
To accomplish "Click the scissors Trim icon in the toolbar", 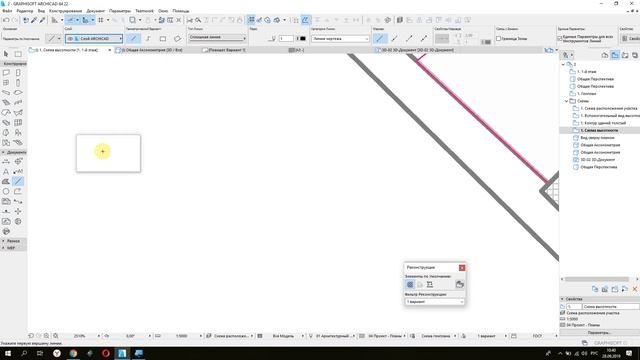I will 190,20.
